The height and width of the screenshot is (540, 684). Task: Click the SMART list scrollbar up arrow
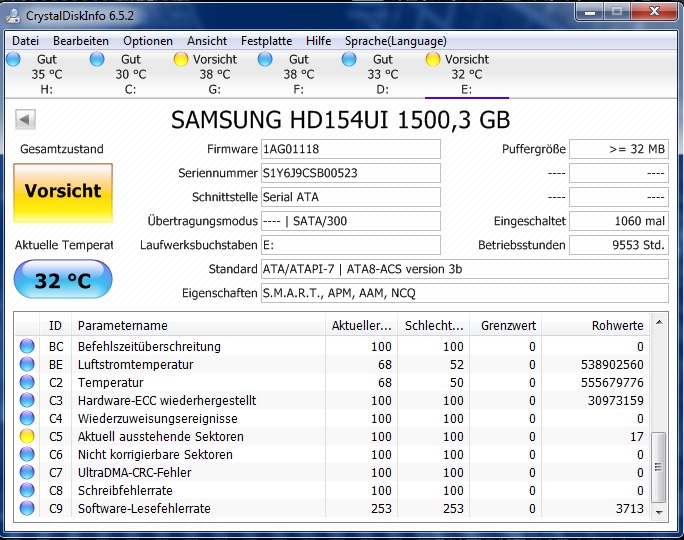coord(659,322)
